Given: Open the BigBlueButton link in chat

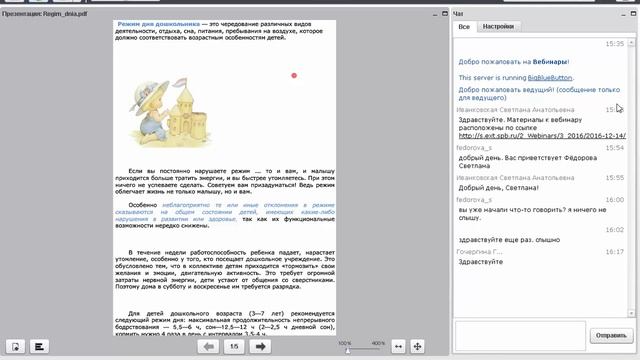Looking at the screenshot, I should (x=550, y=78).
